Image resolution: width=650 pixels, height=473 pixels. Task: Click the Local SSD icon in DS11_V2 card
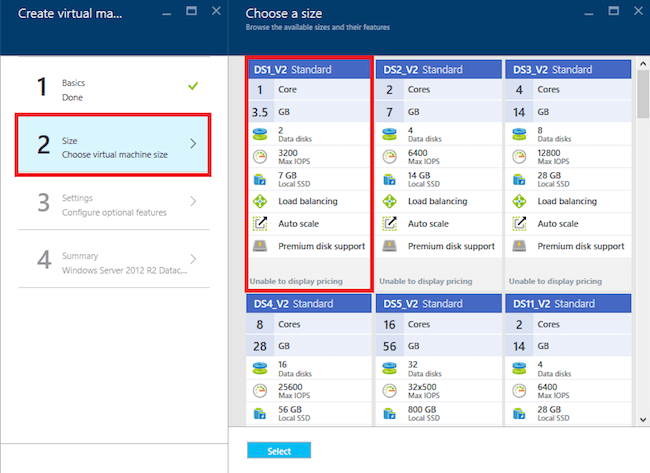[x=519, y=413]
